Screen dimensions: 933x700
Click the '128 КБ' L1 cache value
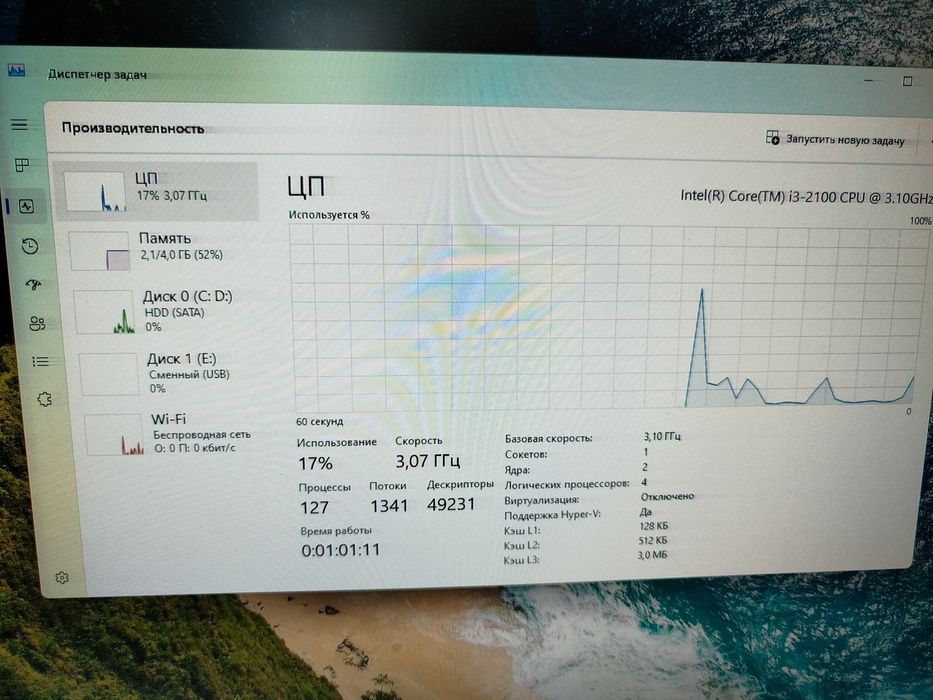[x=653, y=526]
